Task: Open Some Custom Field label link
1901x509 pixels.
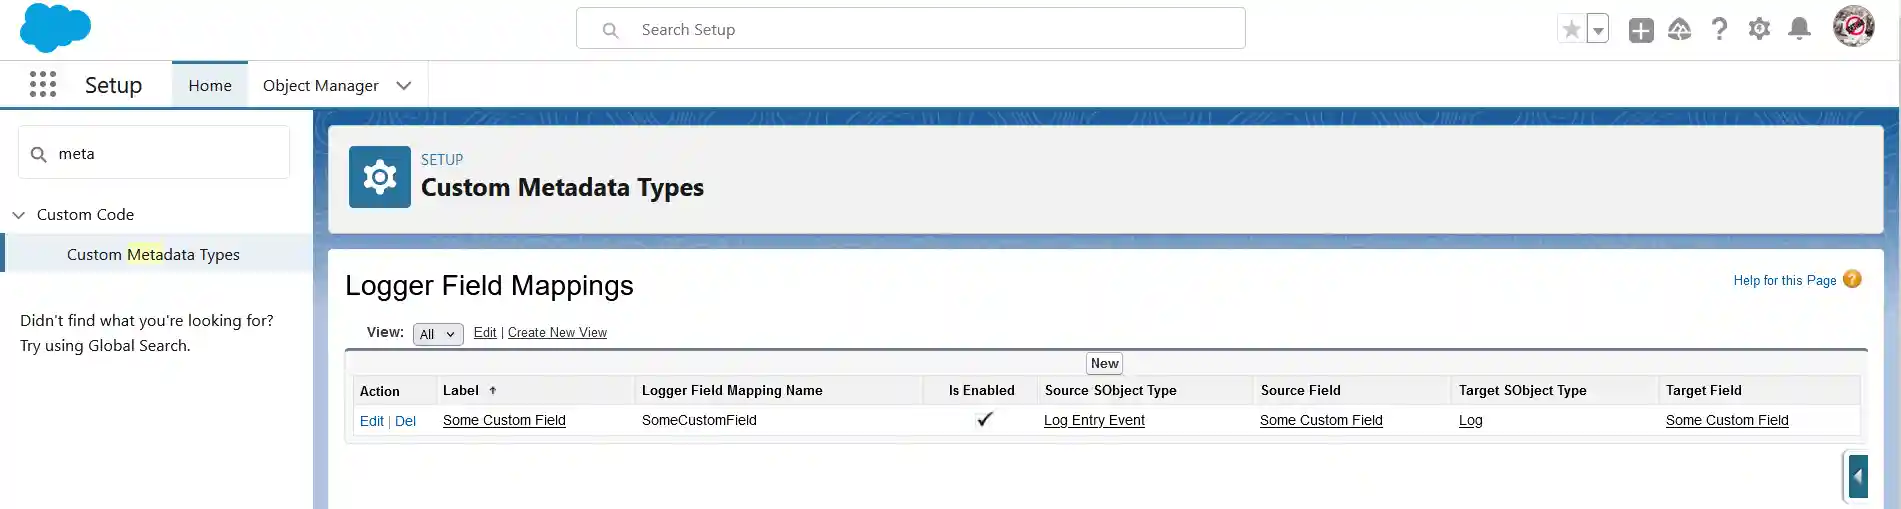Action: click(x=504, y=420)
